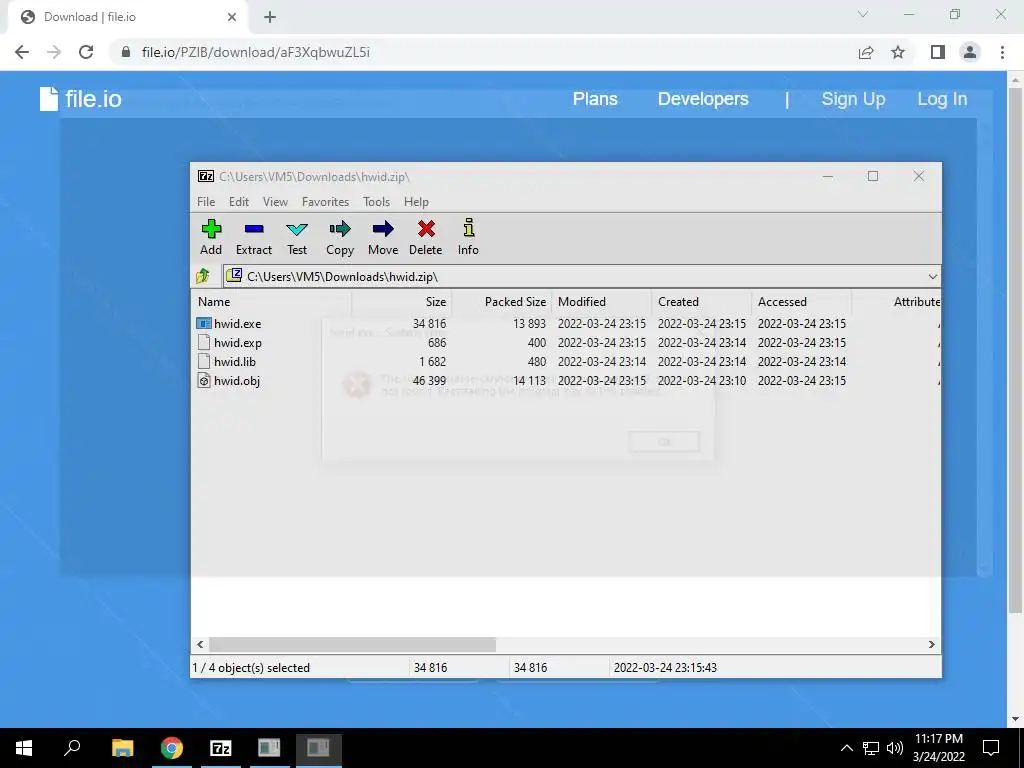Bookmark this page with the star
The image size is (1024, 768).
tap(898, 52)
